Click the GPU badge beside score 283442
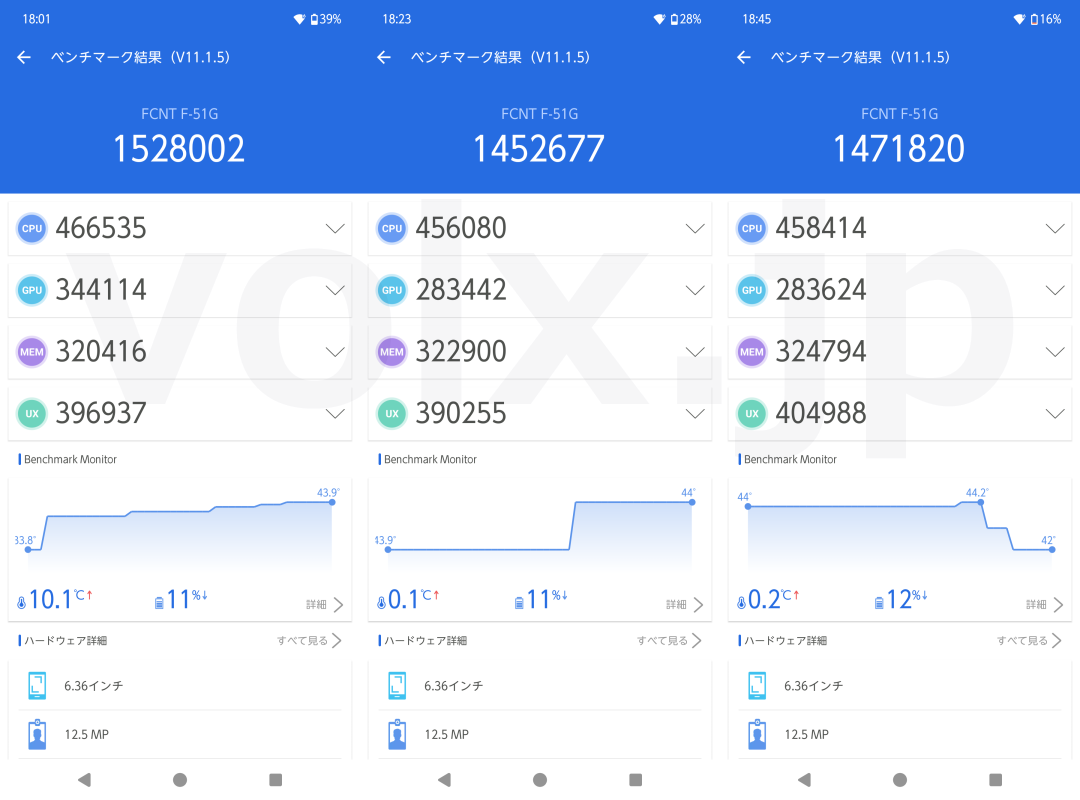 [x=392, y=290]
